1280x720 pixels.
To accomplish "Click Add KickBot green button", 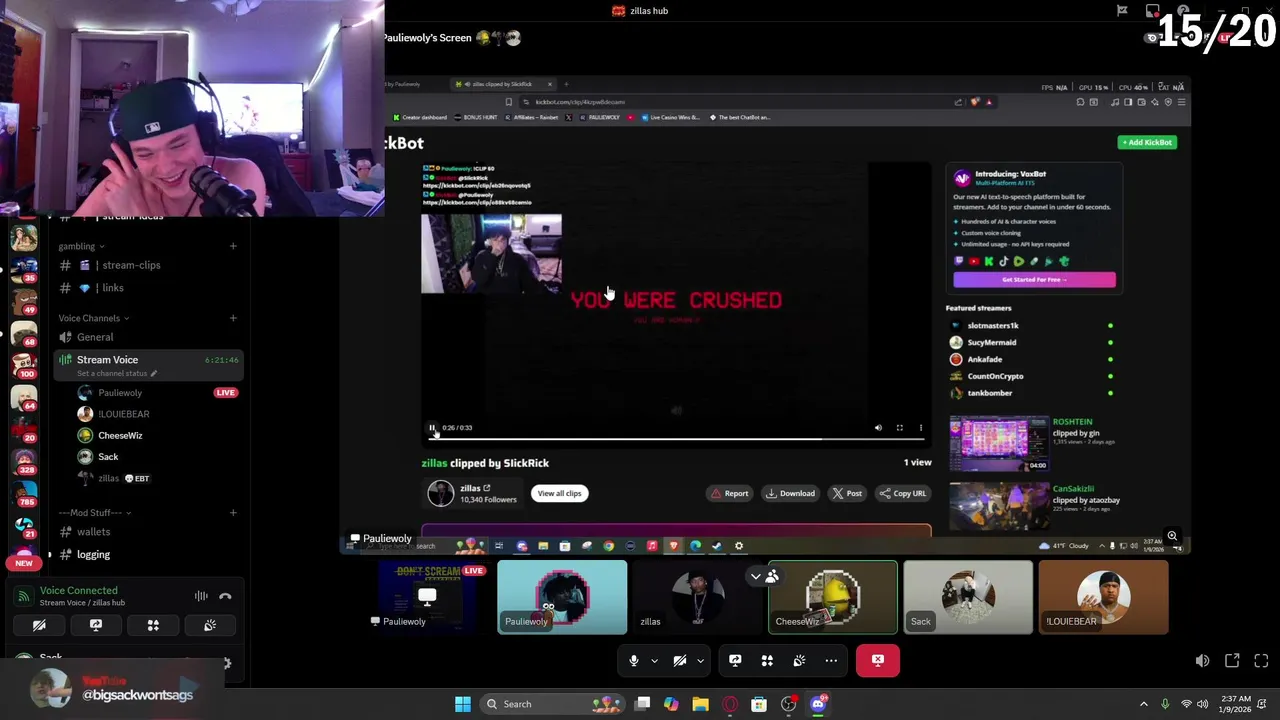I will point(1147,142).
